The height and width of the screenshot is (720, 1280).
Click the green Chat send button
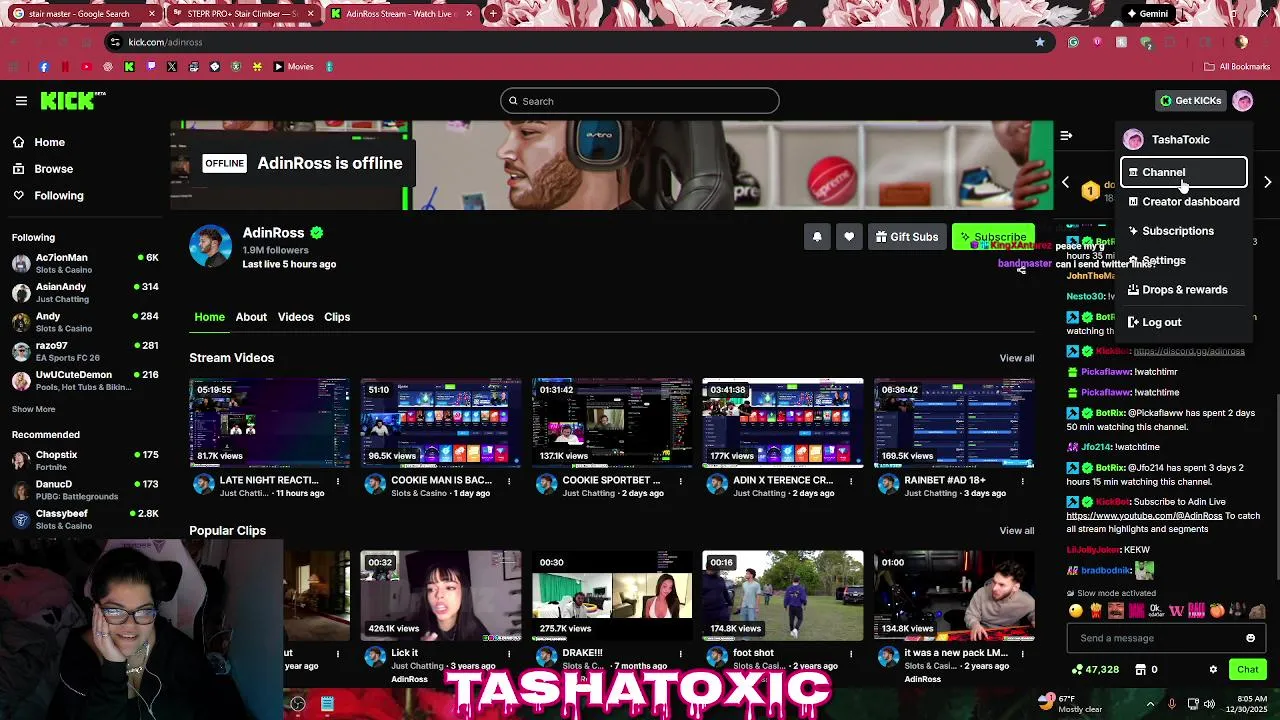[x=1247, y=670]
